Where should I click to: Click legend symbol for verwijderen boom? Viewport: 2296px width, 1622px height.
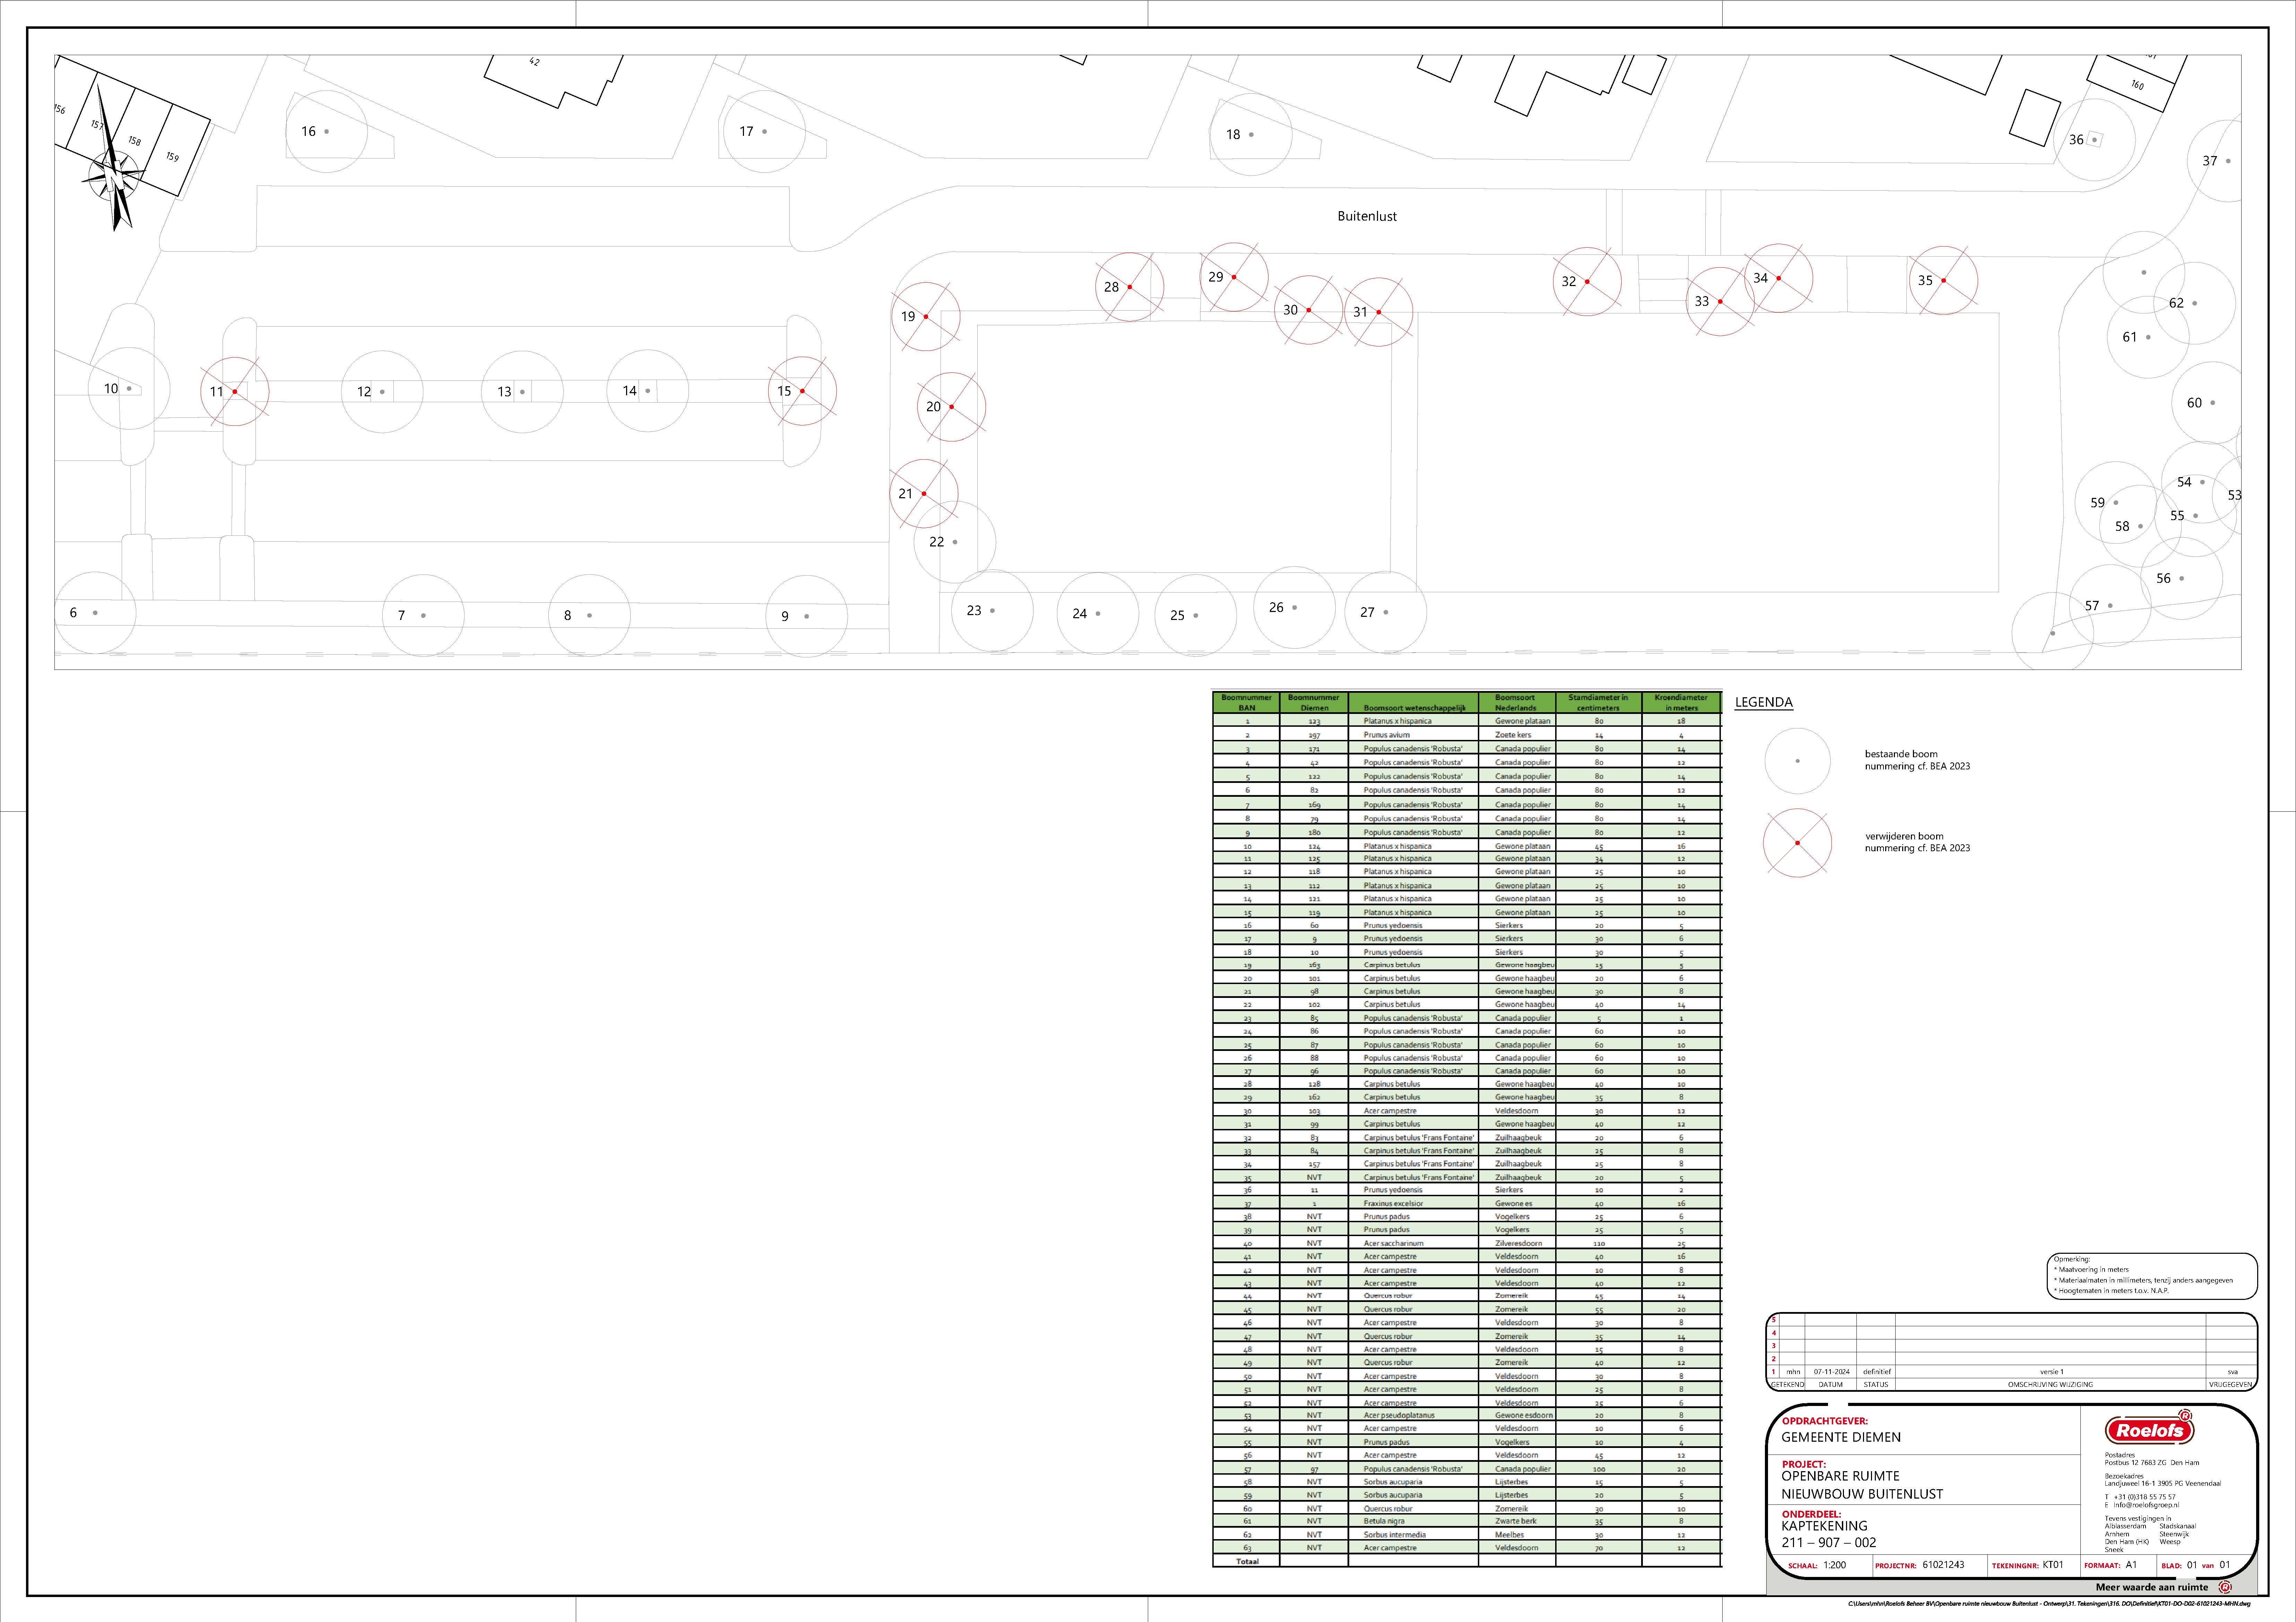[x=1797, y=843]
